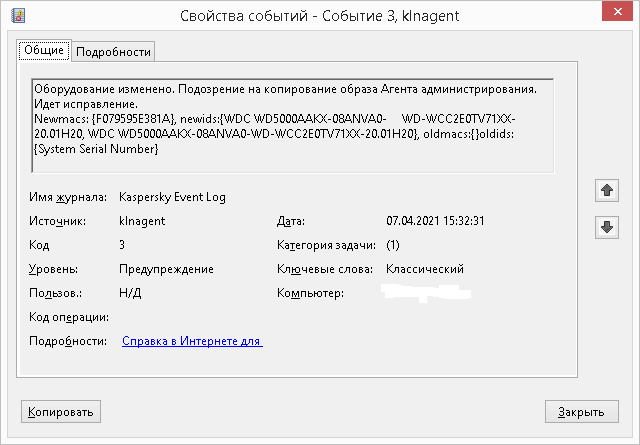Select the task category value (1)
The width and height of the screenshot is (640, 445).
(393, 245)
